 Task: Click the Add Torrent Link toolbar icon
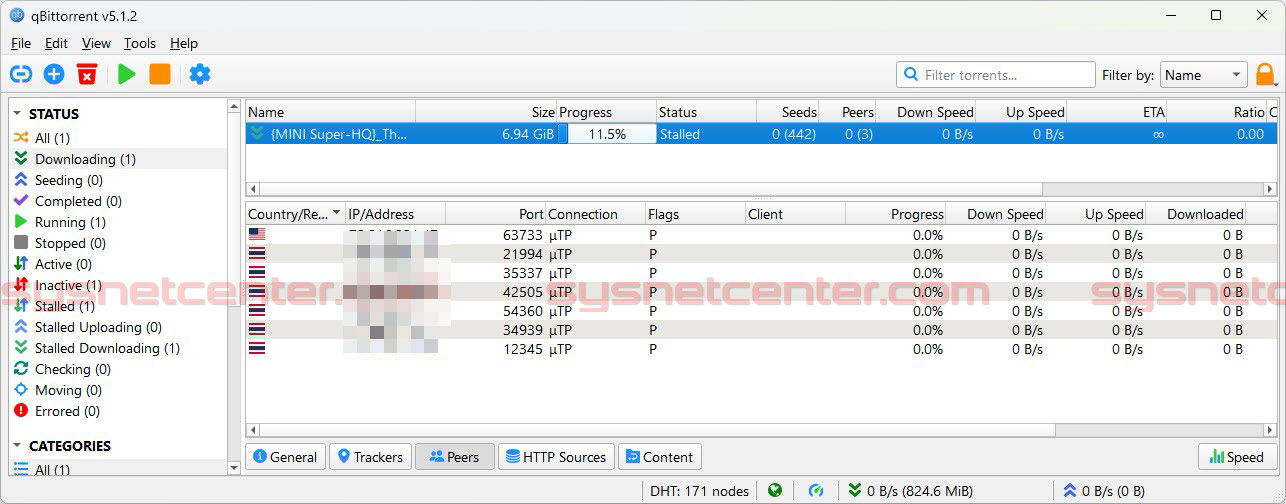21,74
